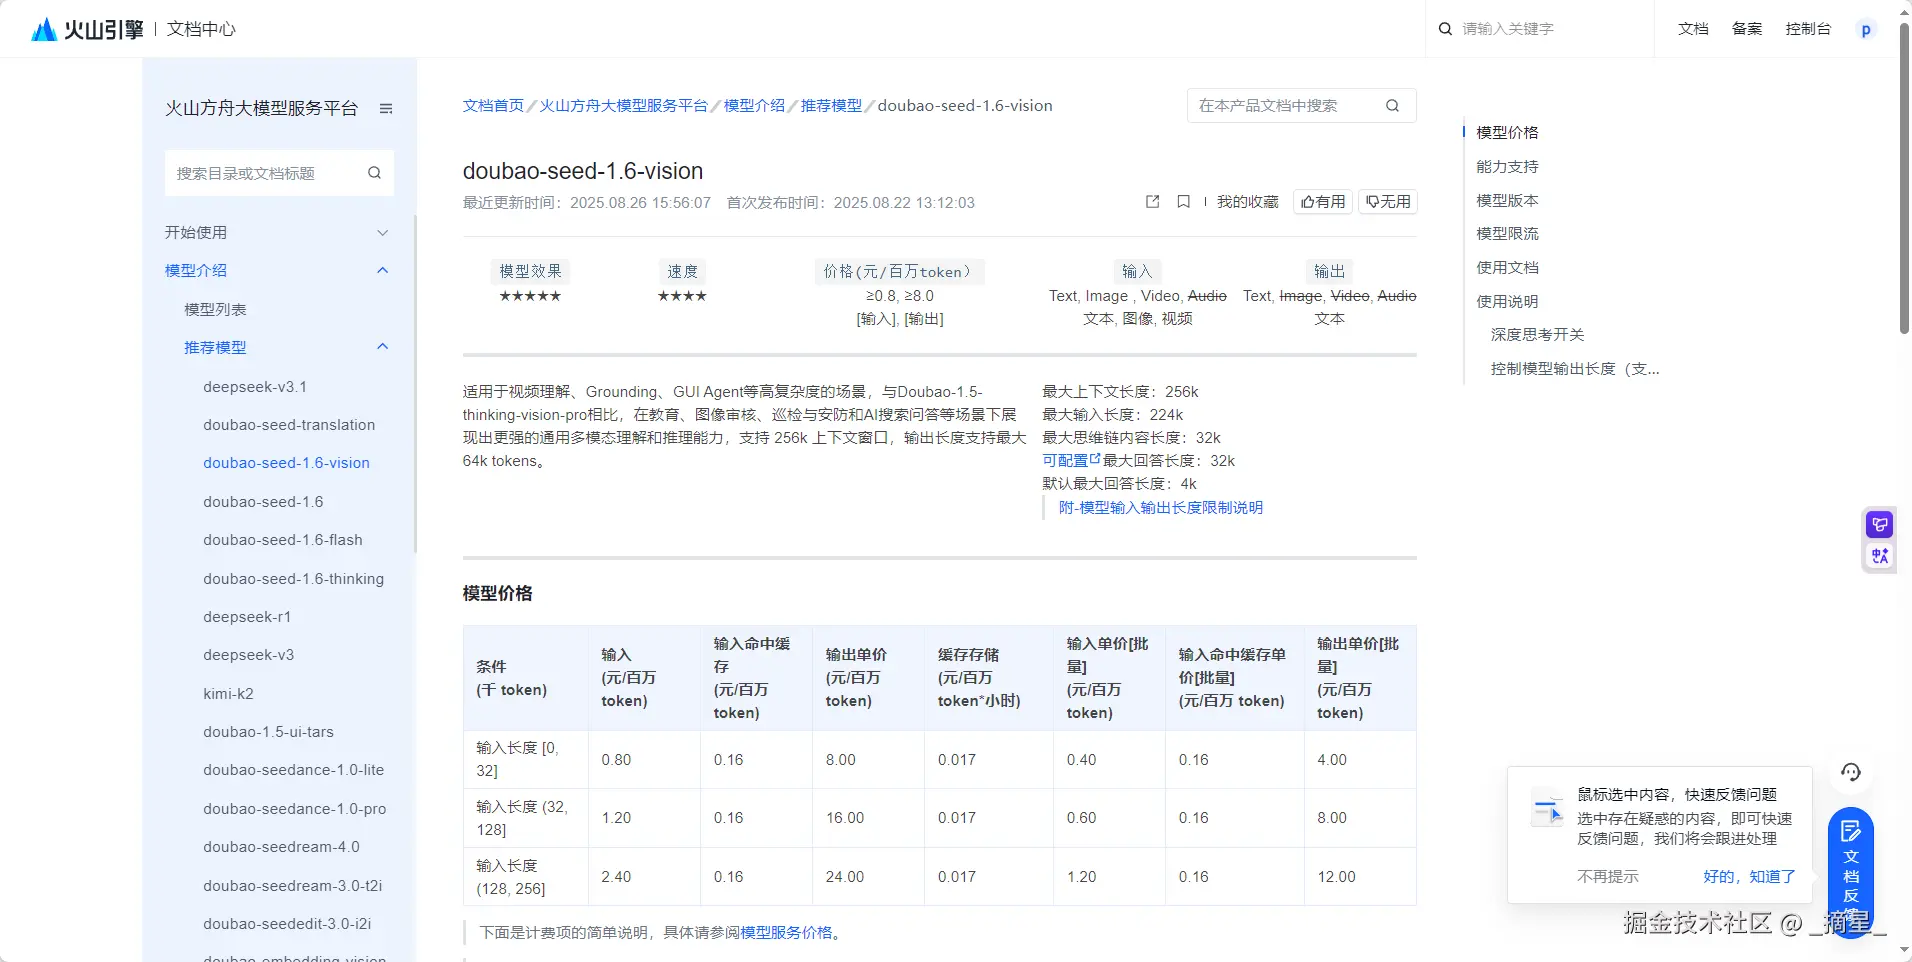Image resolution: width=1912 pixels, height=962 pixels.
Task: Click the translate floating icon
Action: [x=1879, y=556]
